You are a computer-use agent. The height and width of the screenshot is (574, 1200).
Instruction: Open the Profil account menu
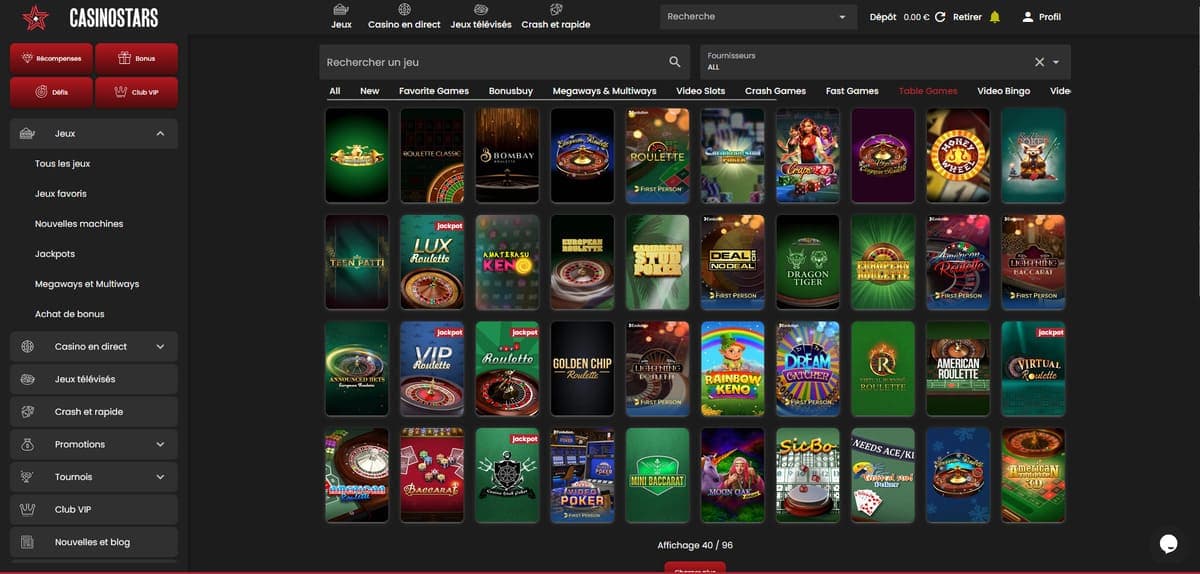(1041, 17)
